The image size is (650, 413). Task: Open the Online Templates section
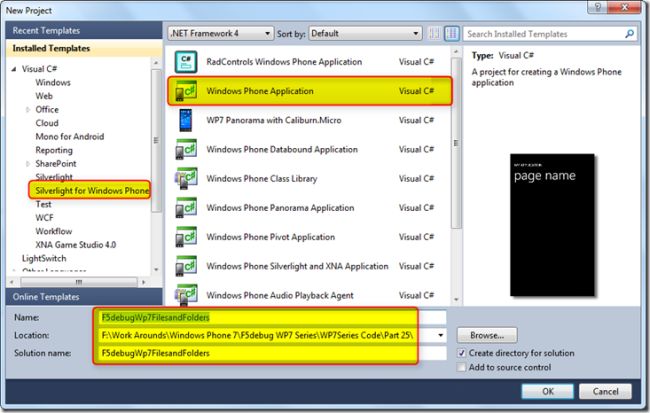(x=84, y=296)
